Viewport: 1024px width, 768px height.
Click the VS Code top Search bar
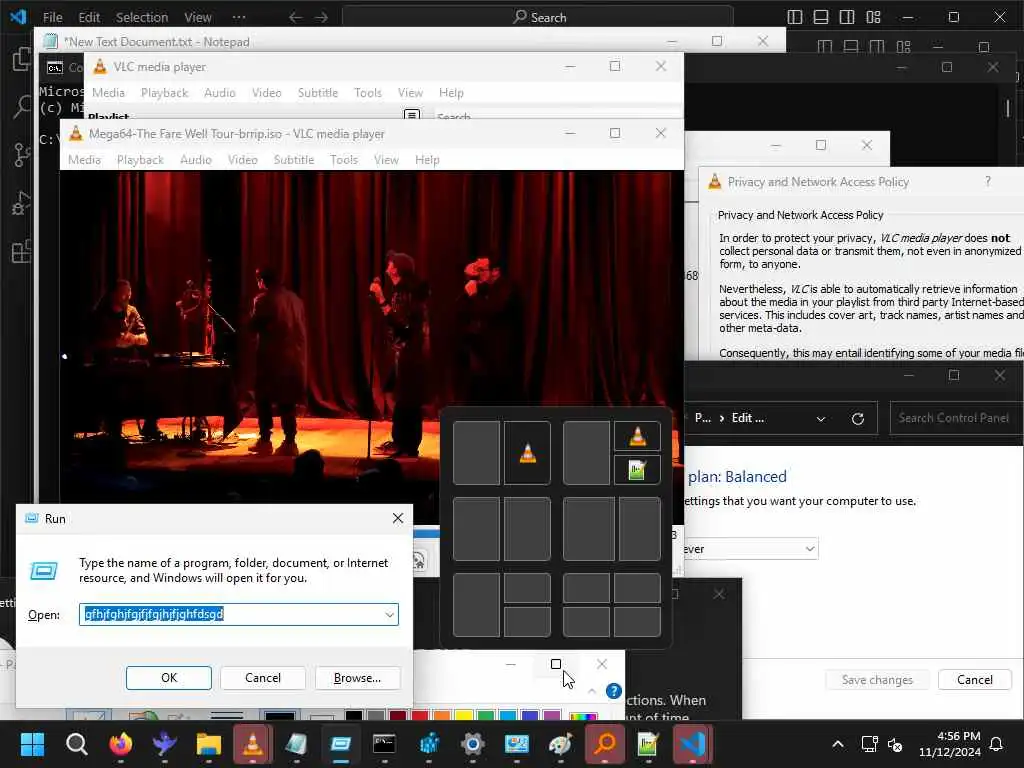click(x=537, y=17)
